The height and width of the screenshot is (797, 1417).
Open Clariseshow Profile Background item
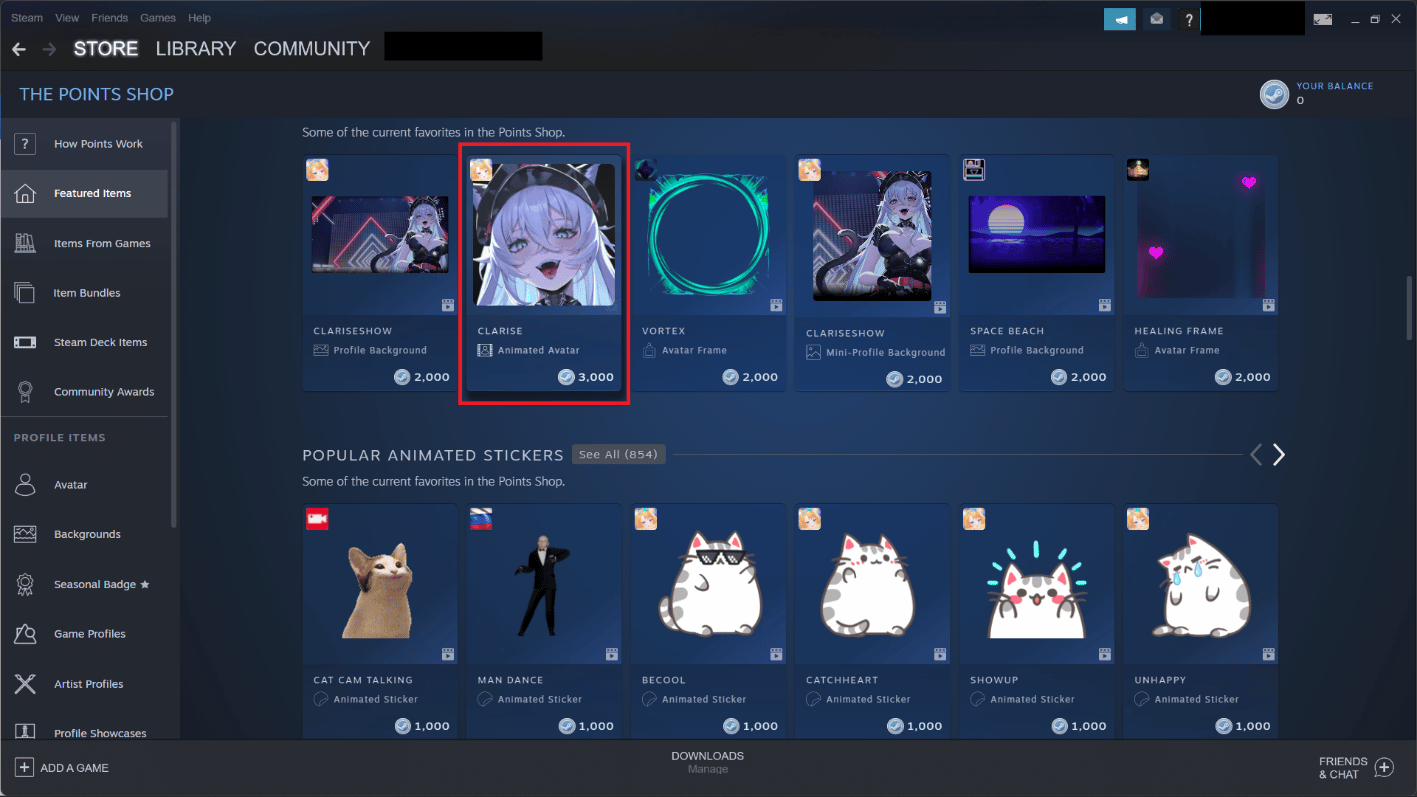click(380, 273)
